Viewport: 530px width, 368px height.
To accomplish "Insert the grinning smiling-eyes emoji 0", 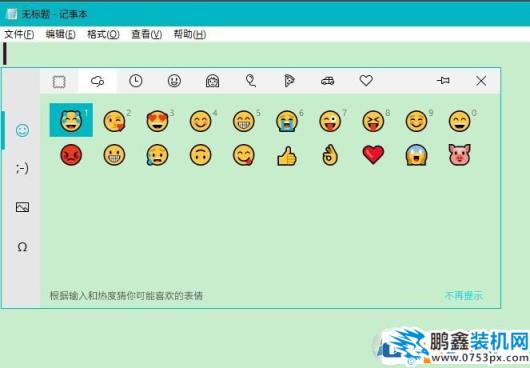I will [x=460, y=121].
